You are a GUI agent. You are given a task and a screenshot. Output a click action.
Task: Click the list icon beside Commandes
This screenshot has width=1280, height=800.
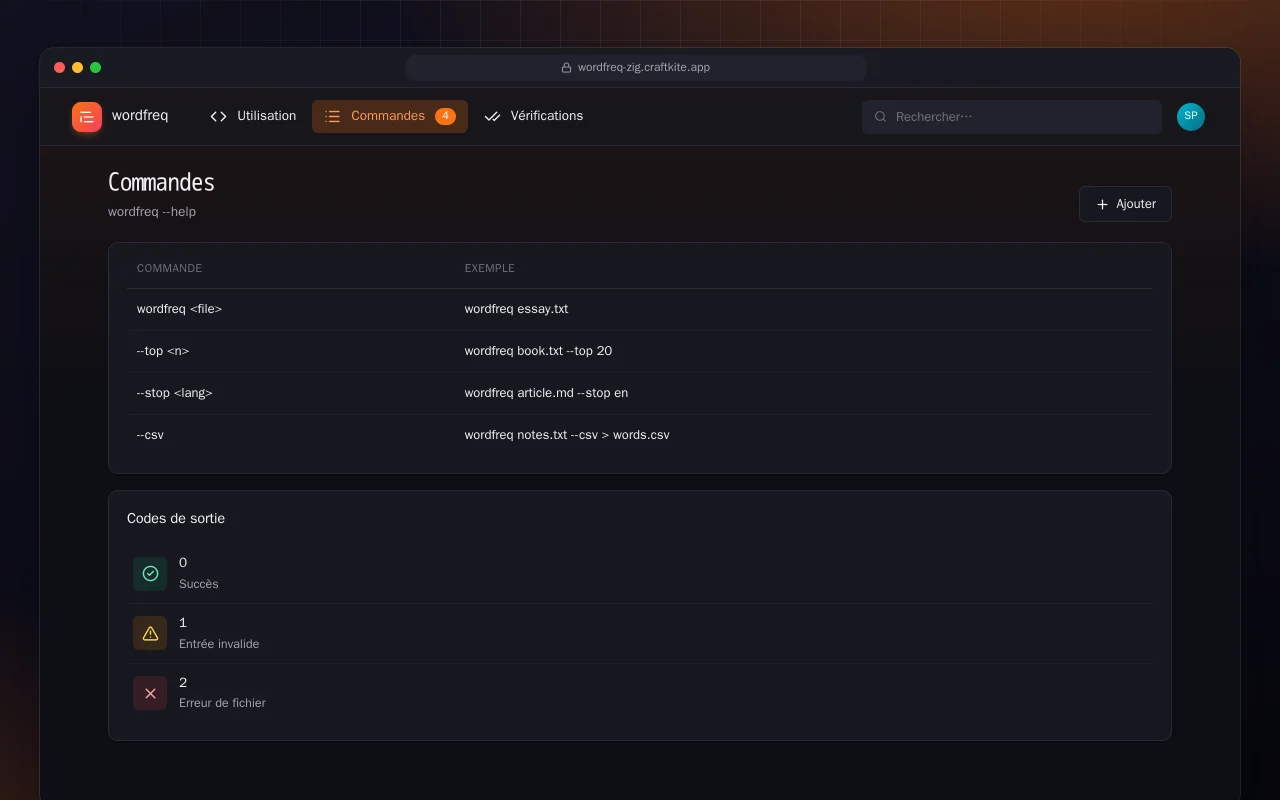(x=333, y=117)
